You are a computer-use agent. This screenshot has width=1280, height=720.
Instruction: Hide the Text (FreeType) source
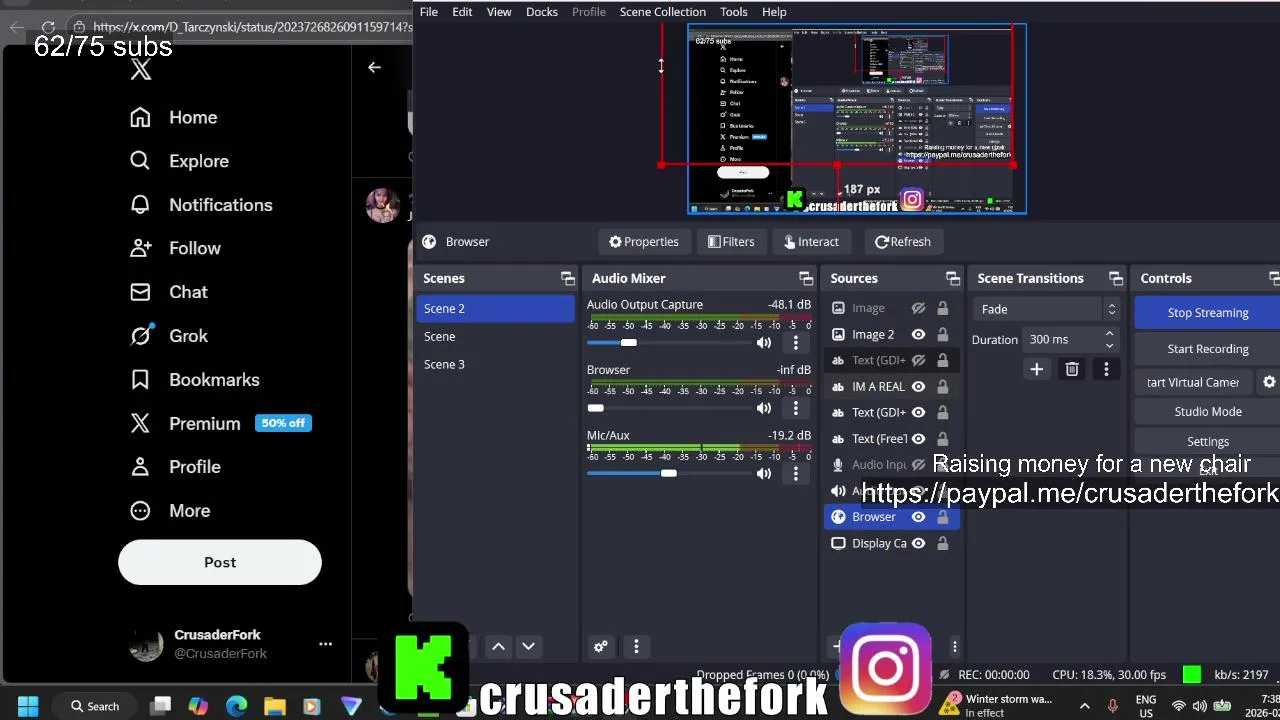tap(918, 439)
